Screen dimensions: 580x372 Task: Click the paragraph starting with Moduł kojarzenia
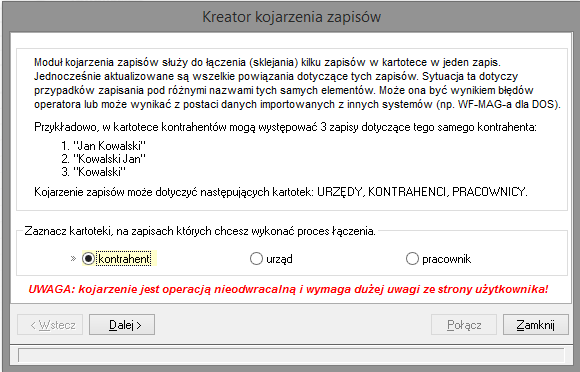(297, 83)
